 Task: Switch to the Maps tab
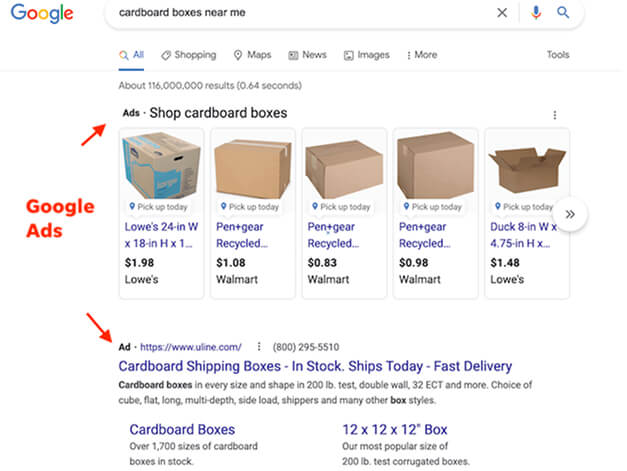pos(252,55)
